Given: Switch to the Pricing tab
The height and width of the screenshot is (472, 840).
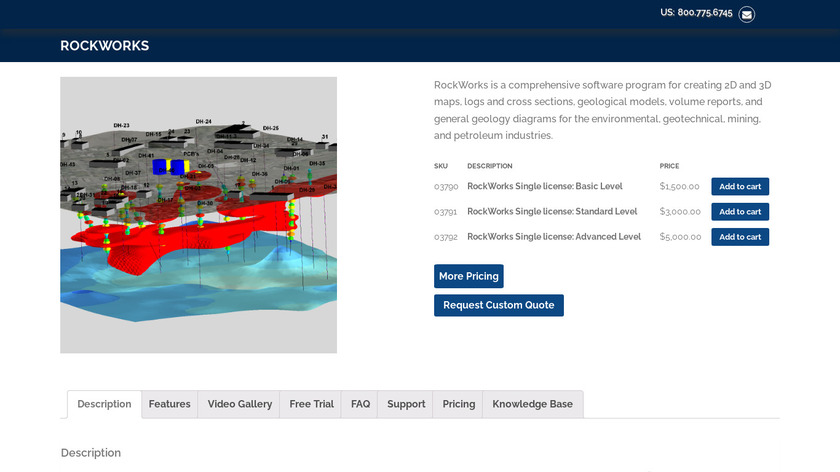Looking at the screenshot, I should [458, 404].
